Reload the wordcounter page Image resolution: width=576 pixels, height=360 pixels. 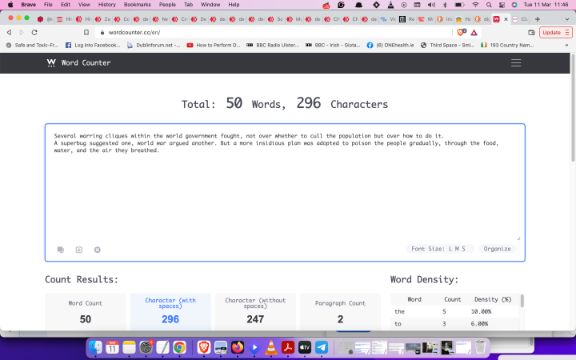34,32
